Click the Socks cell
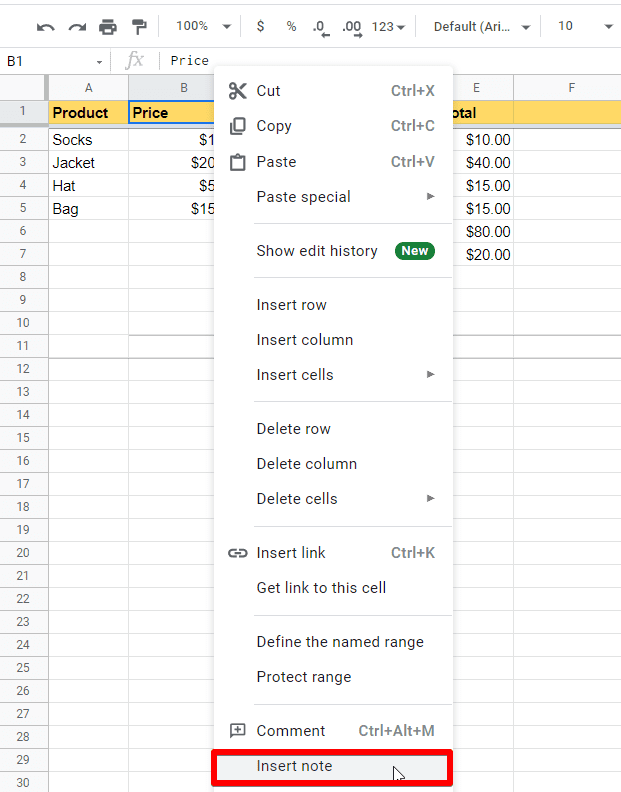Viewport: 621px width, 792px height. click(88, 139)
